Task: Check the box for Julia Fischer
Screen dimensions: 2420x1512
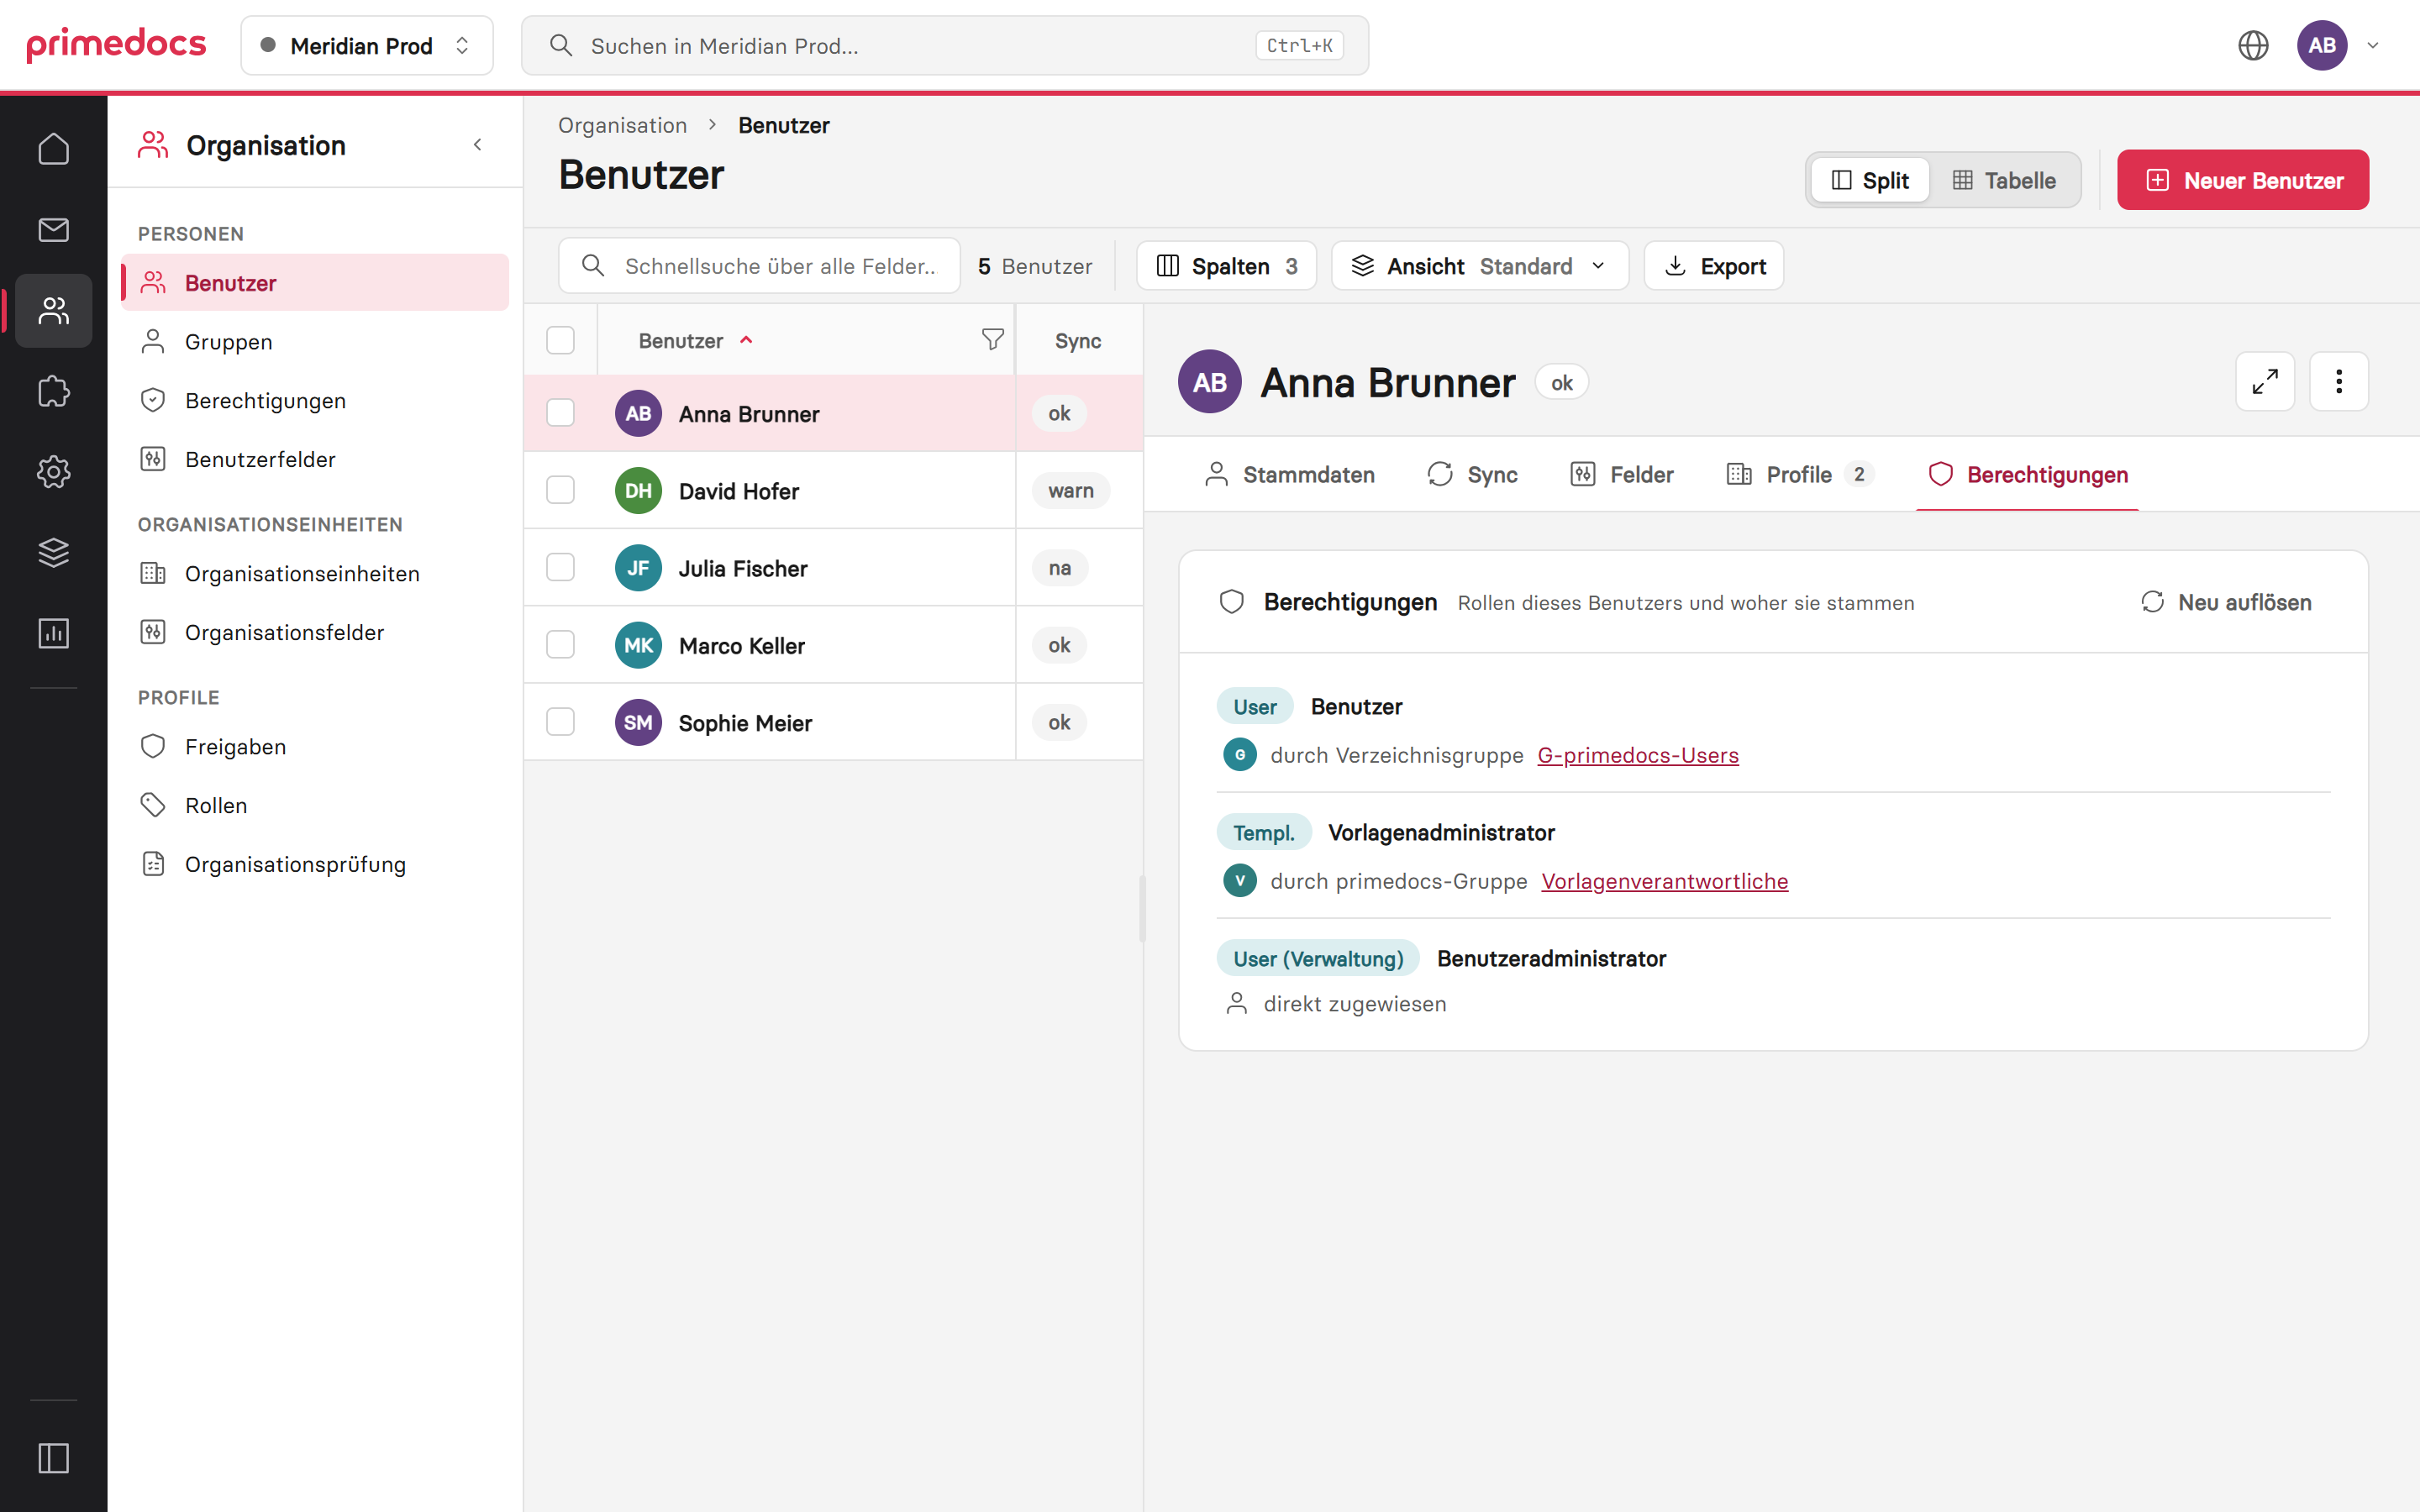Action: click(x=561, y=567)
